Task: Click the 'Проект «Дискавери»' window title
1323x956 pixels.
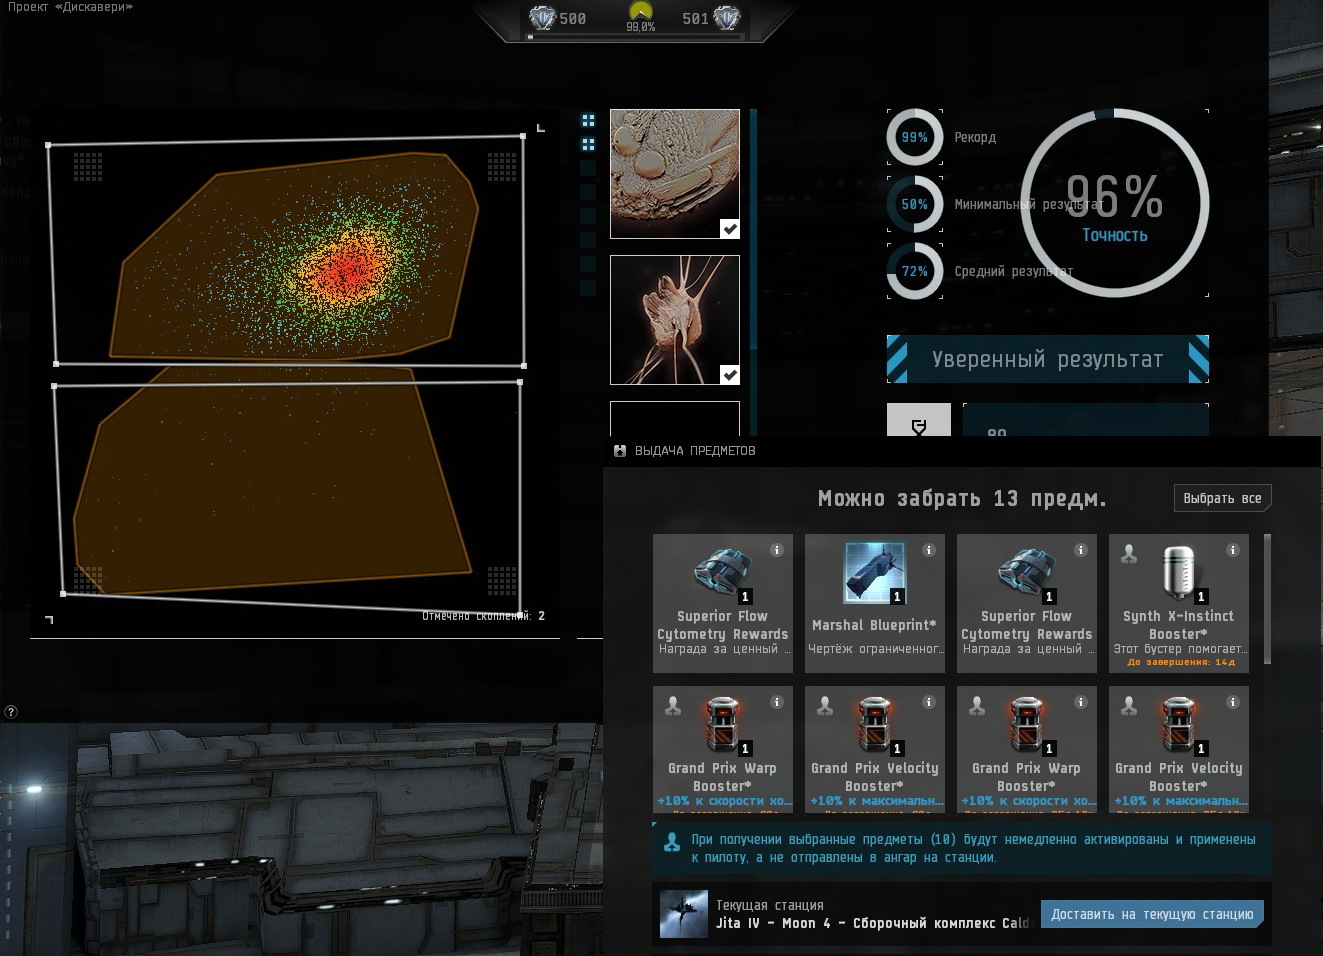Action: [69, 7]
